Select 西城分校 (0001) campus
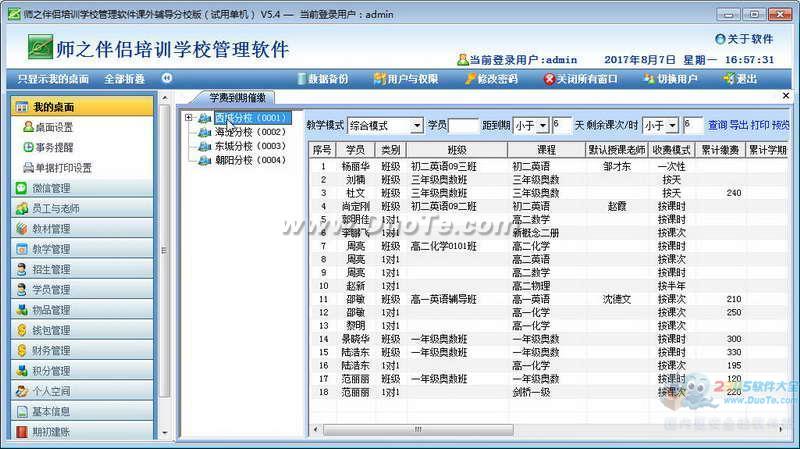This screenshot has height=449, width=800. [253, 118]
